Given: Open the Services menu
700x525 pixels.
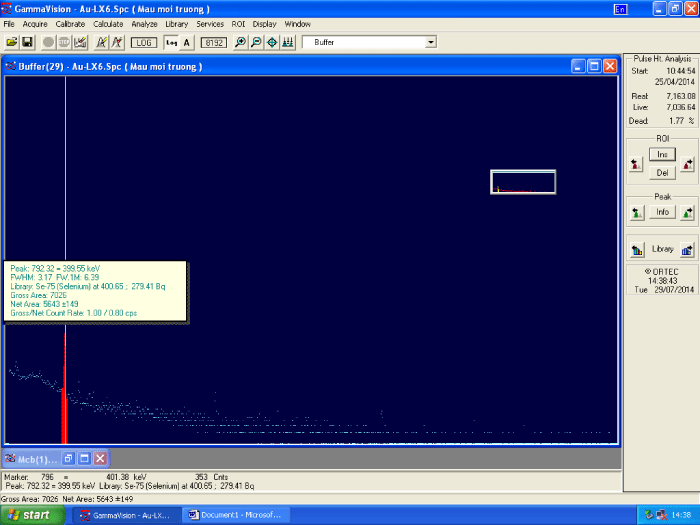Looking at the screenshot, I should tap(210, 24).
